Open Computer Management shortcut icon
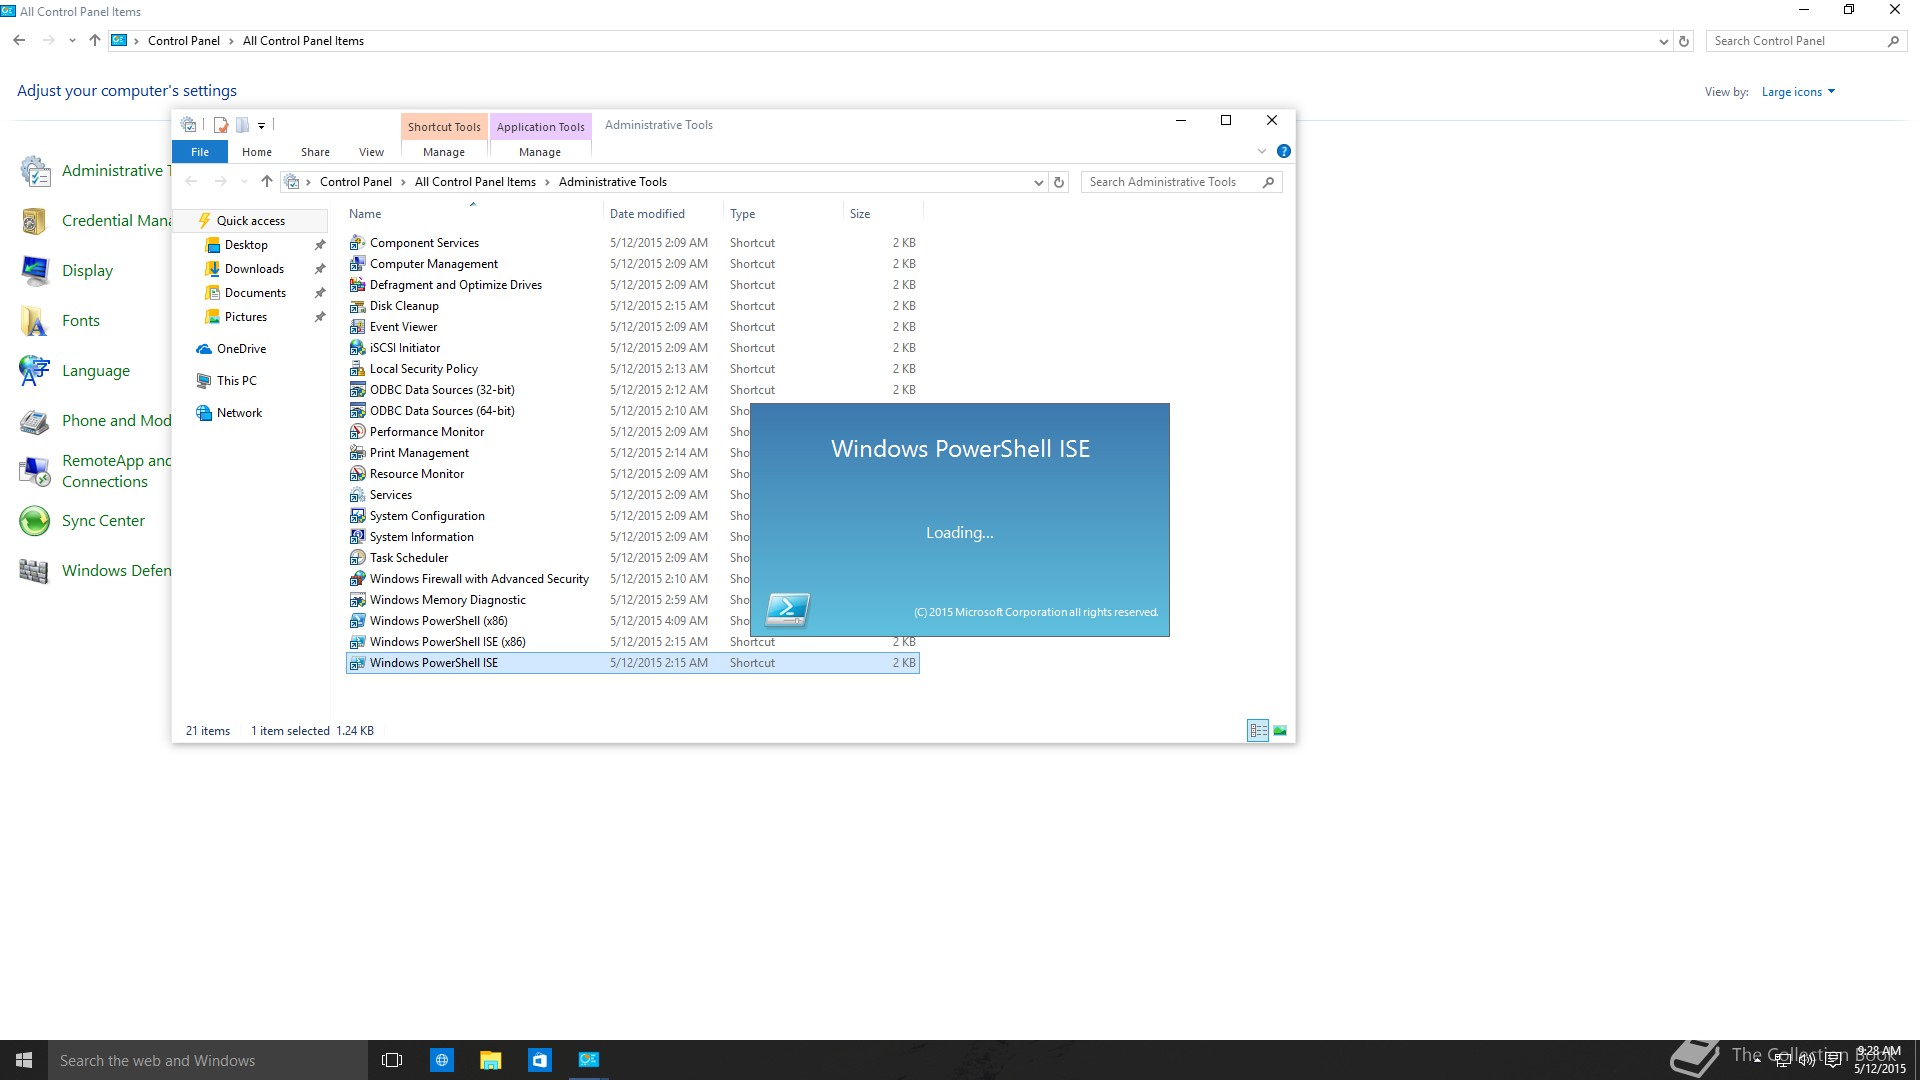1920x1080 pixels. [357, 264]
